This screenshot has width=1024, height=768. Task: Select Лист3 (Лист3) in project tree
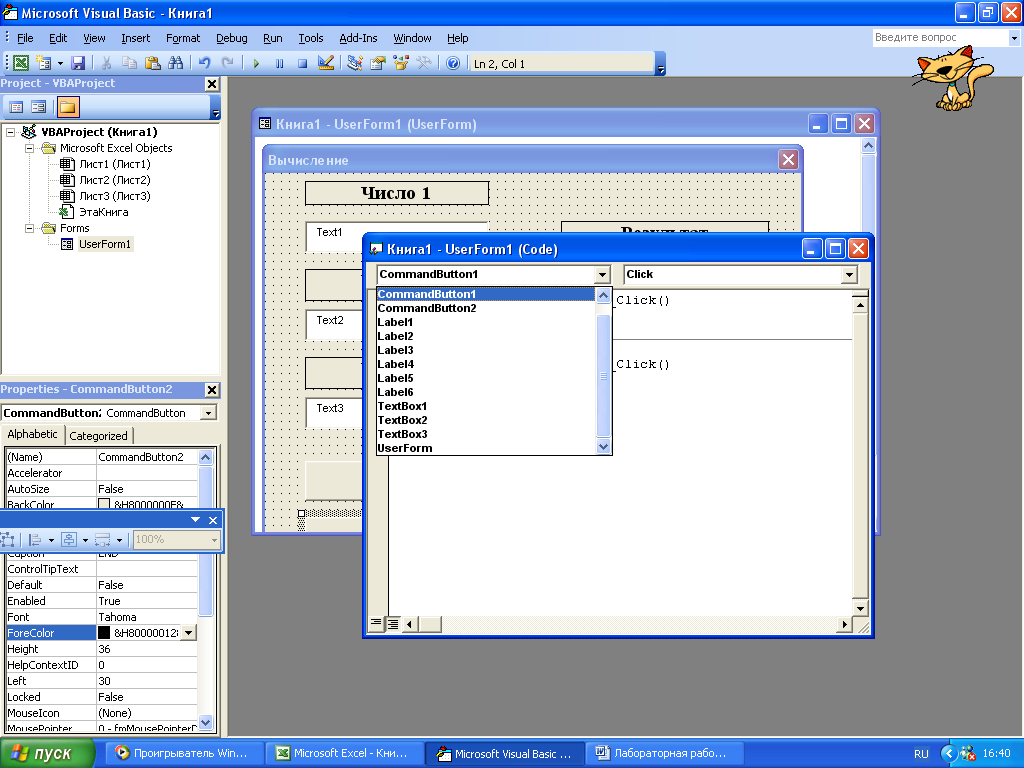tap(114, 196)
